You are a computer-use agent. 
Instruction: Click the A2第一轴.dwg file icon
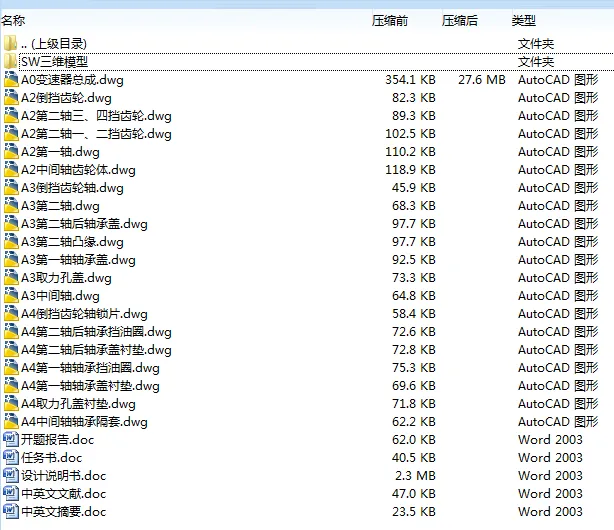pos(11,152)
